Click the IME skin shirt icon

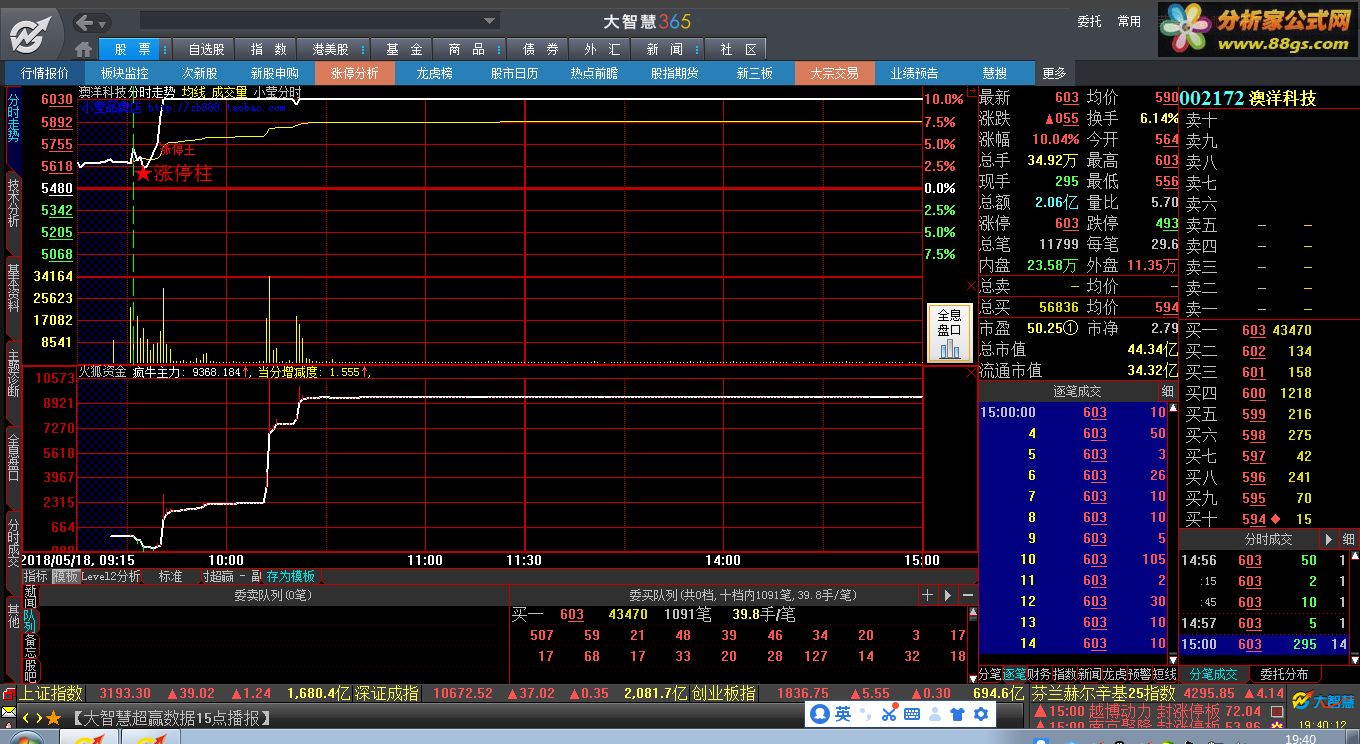957,714
